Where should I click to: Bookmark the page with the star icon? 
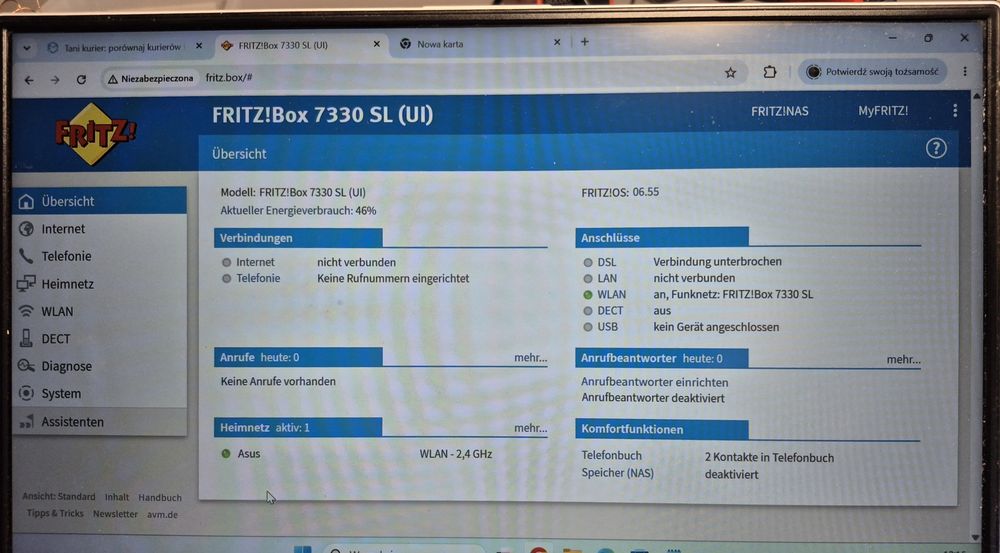tap(730, 73)
